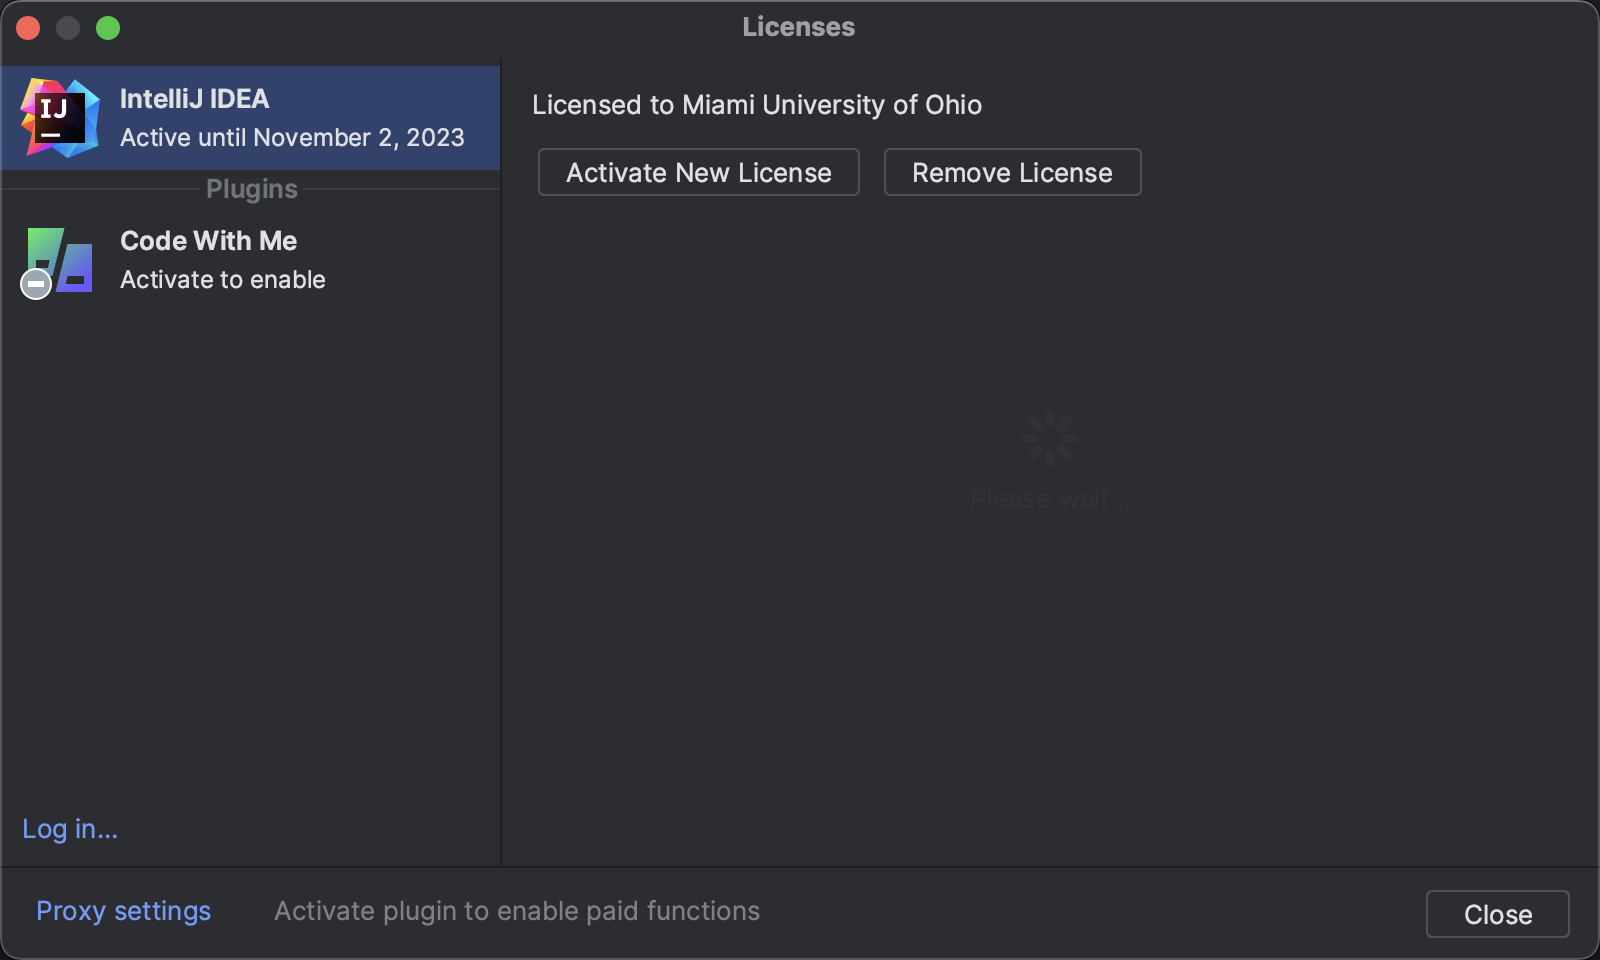Image resolution: width=1600 pixels, height=960 pixels.
Task: Click the green window zoom button
Action: coord(108,28)
